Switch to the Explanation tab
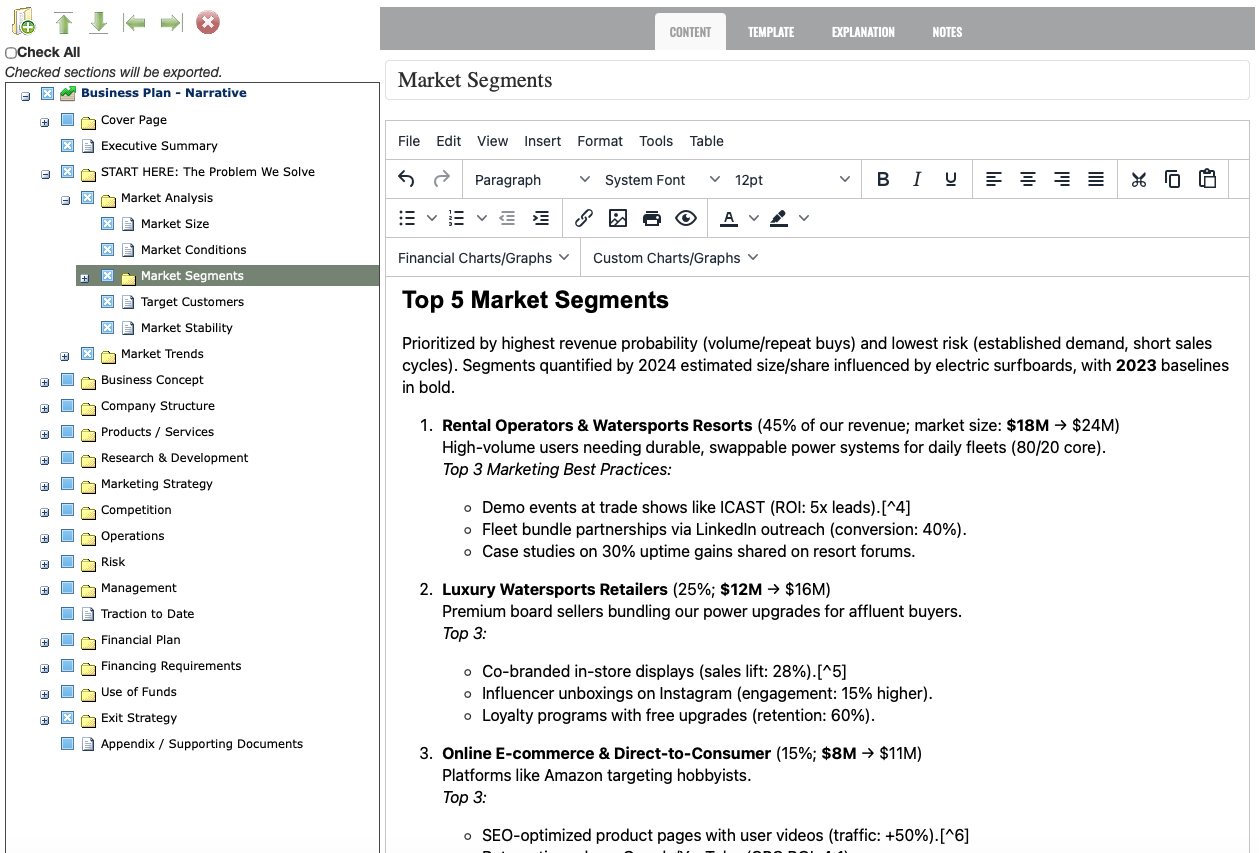The width and height of the screenshot is (1259, 853). (x=863, y=32)
